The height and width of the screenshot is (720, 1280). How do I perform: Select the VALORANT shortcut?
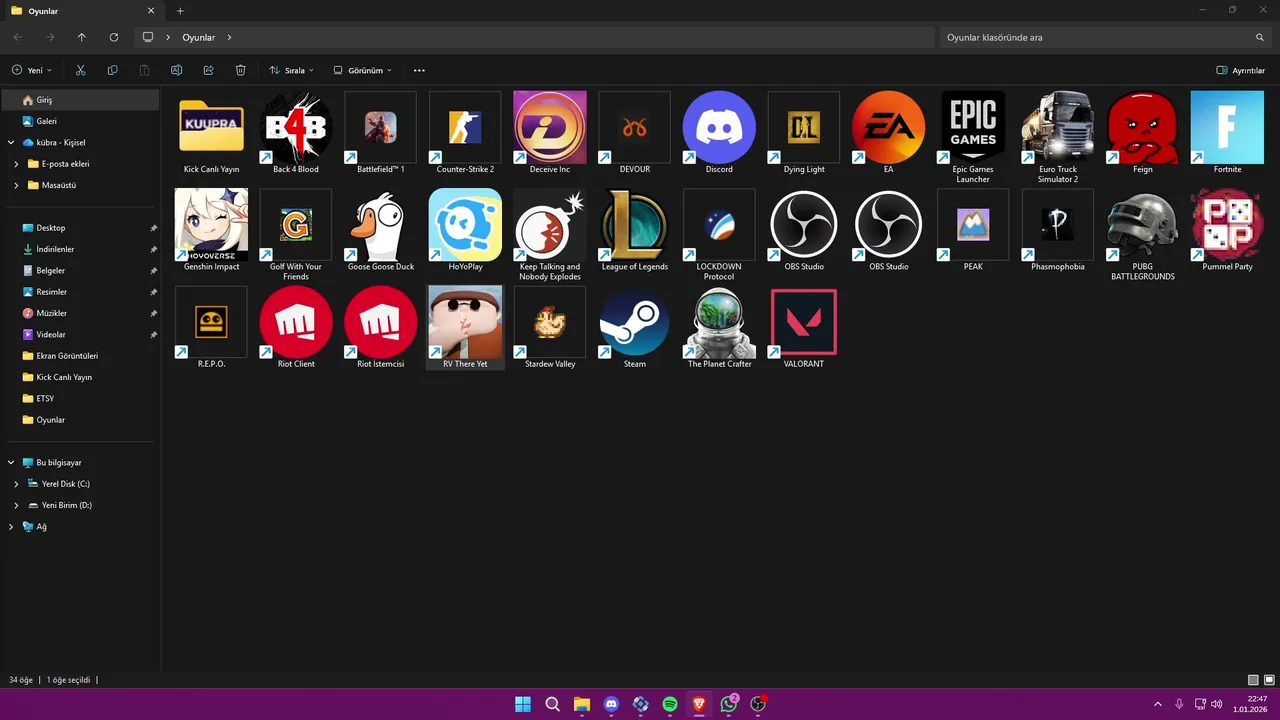(804, 322)
